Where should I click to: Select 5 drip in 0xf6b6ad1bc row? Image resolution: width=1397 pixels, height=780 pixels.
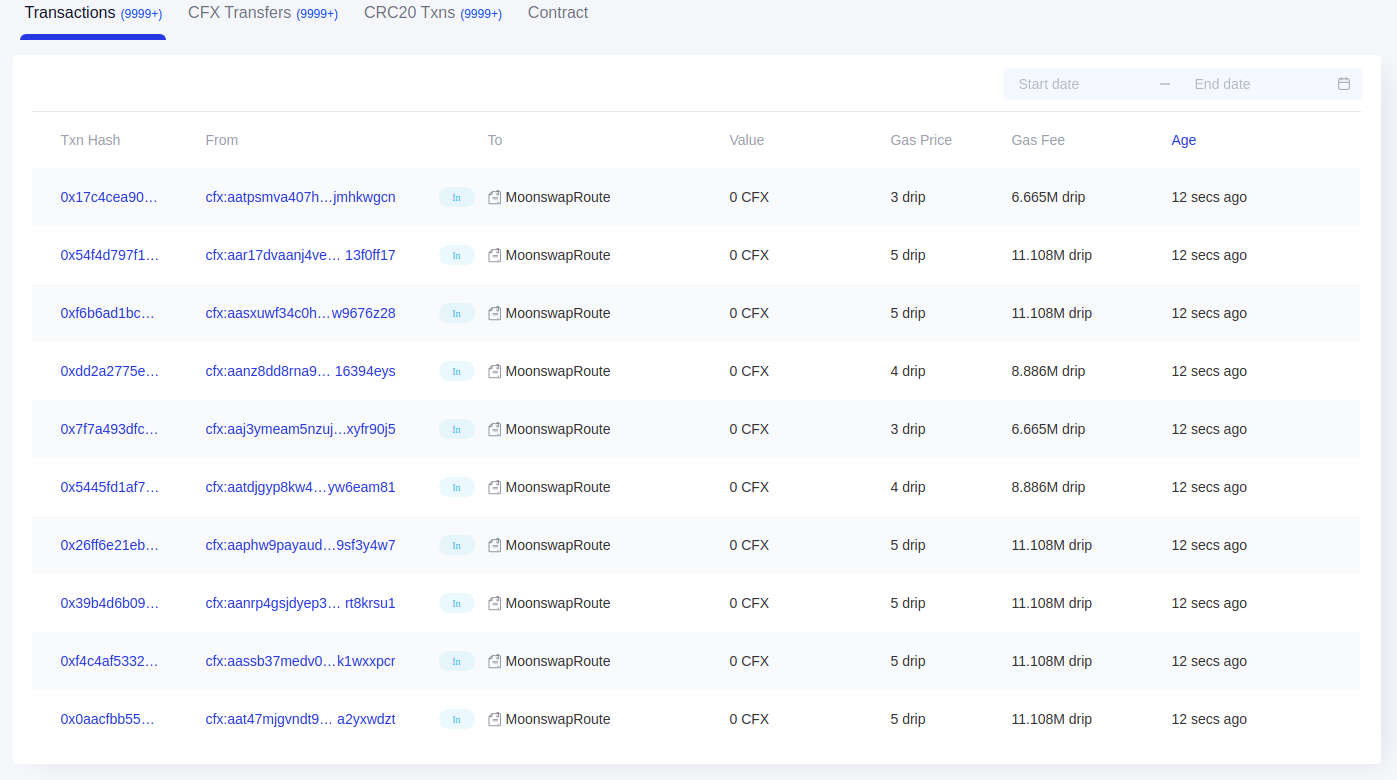click(908, 313)
